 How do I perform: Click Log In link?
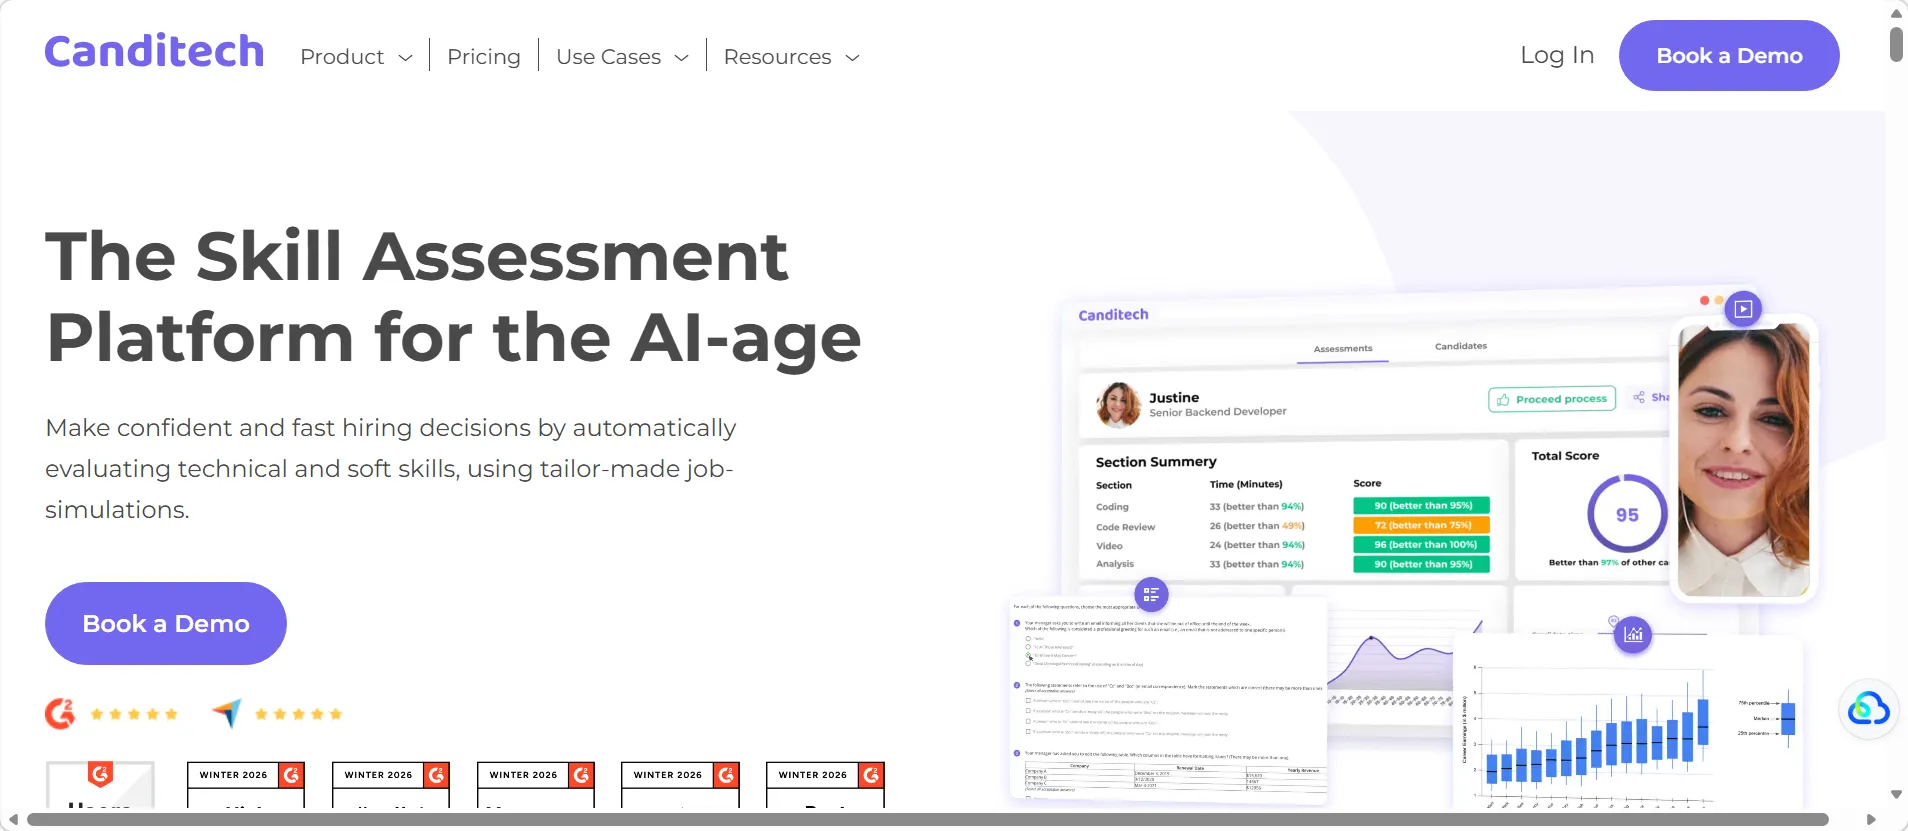pos(1557,55)
